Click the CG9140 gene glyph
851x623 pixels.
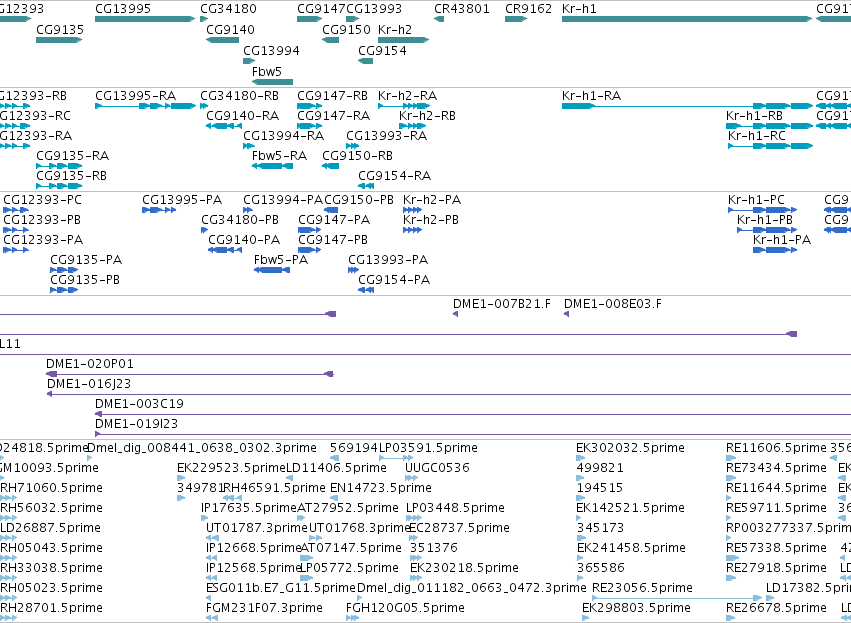[x=223, y=40]
